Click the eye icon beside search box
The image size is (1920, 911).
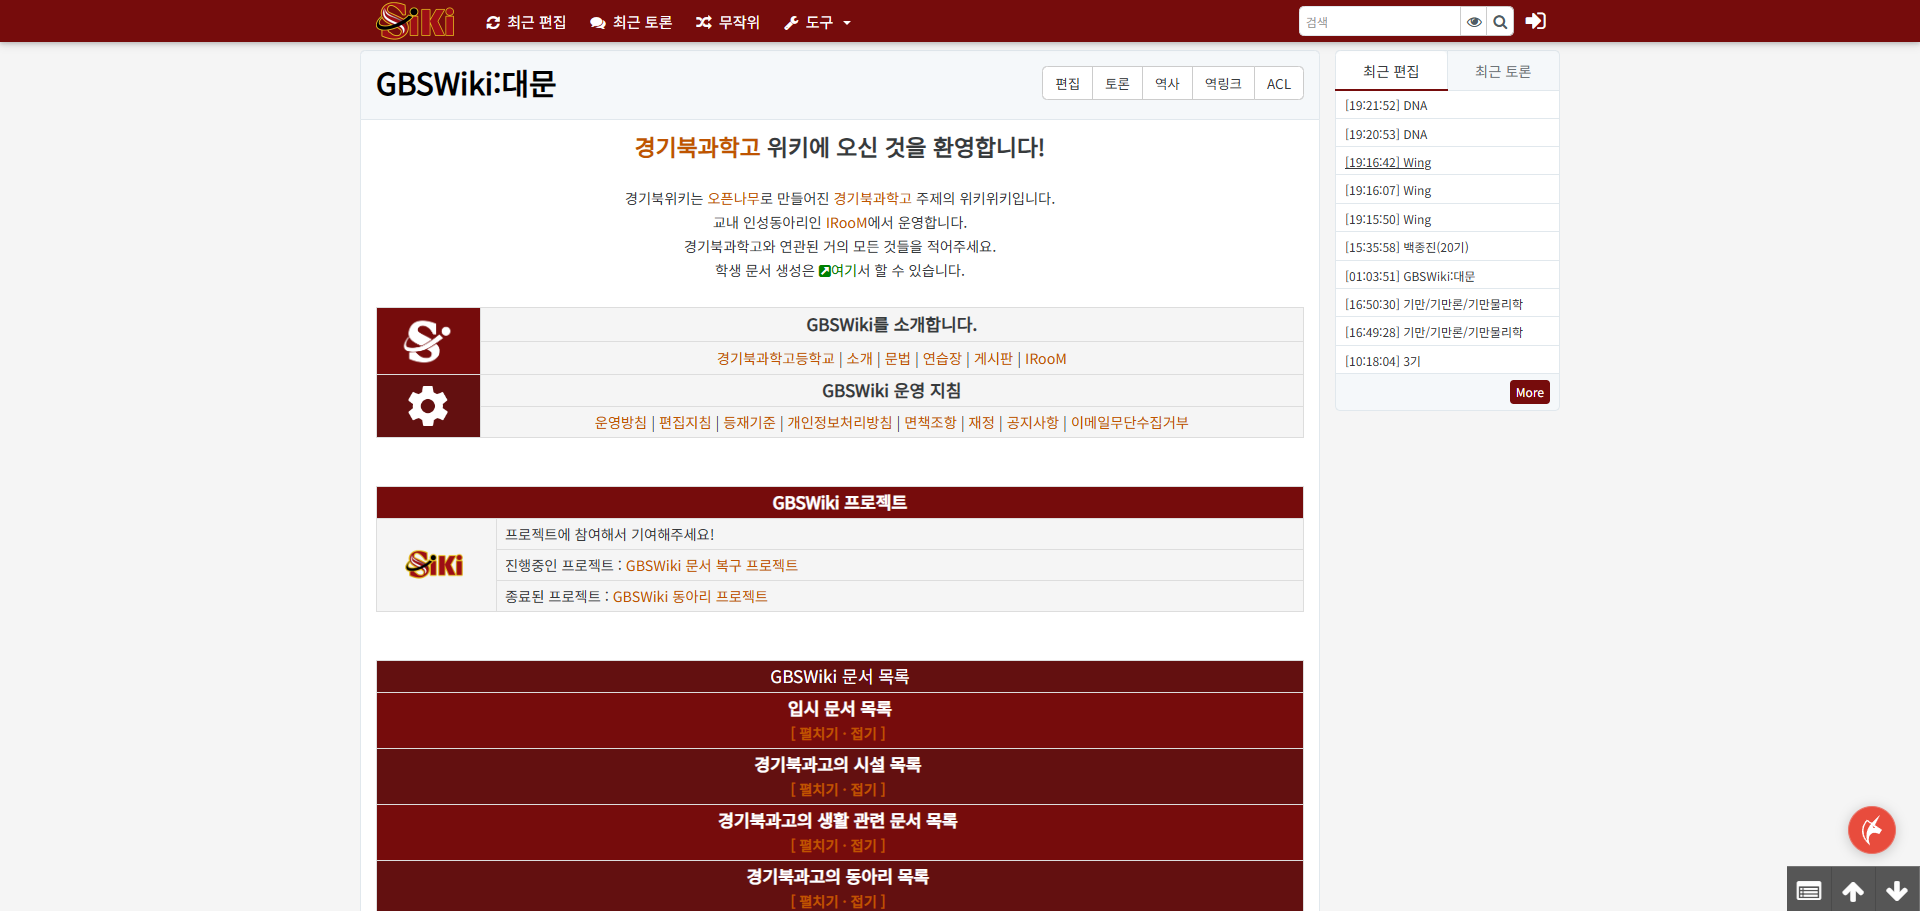pos(1474,22)
